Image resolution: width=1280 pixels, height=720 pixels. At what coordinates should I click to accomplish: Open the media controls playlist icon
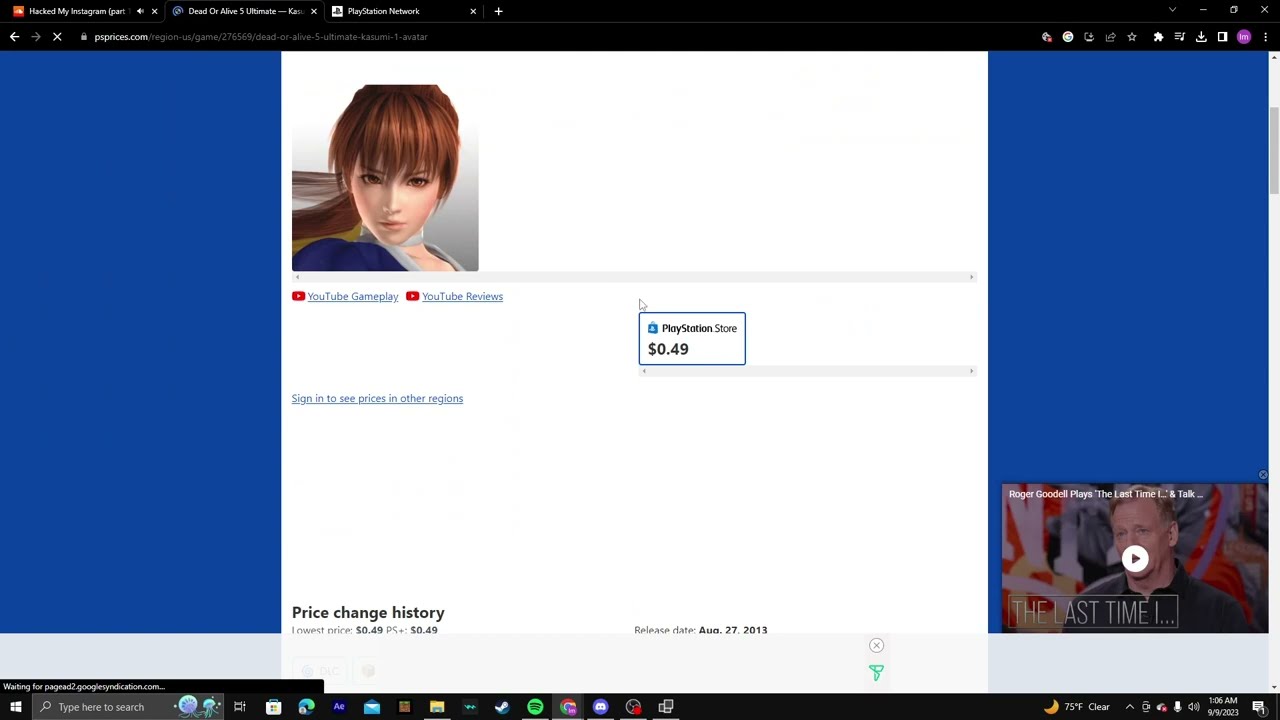(x=1180, y=37)
